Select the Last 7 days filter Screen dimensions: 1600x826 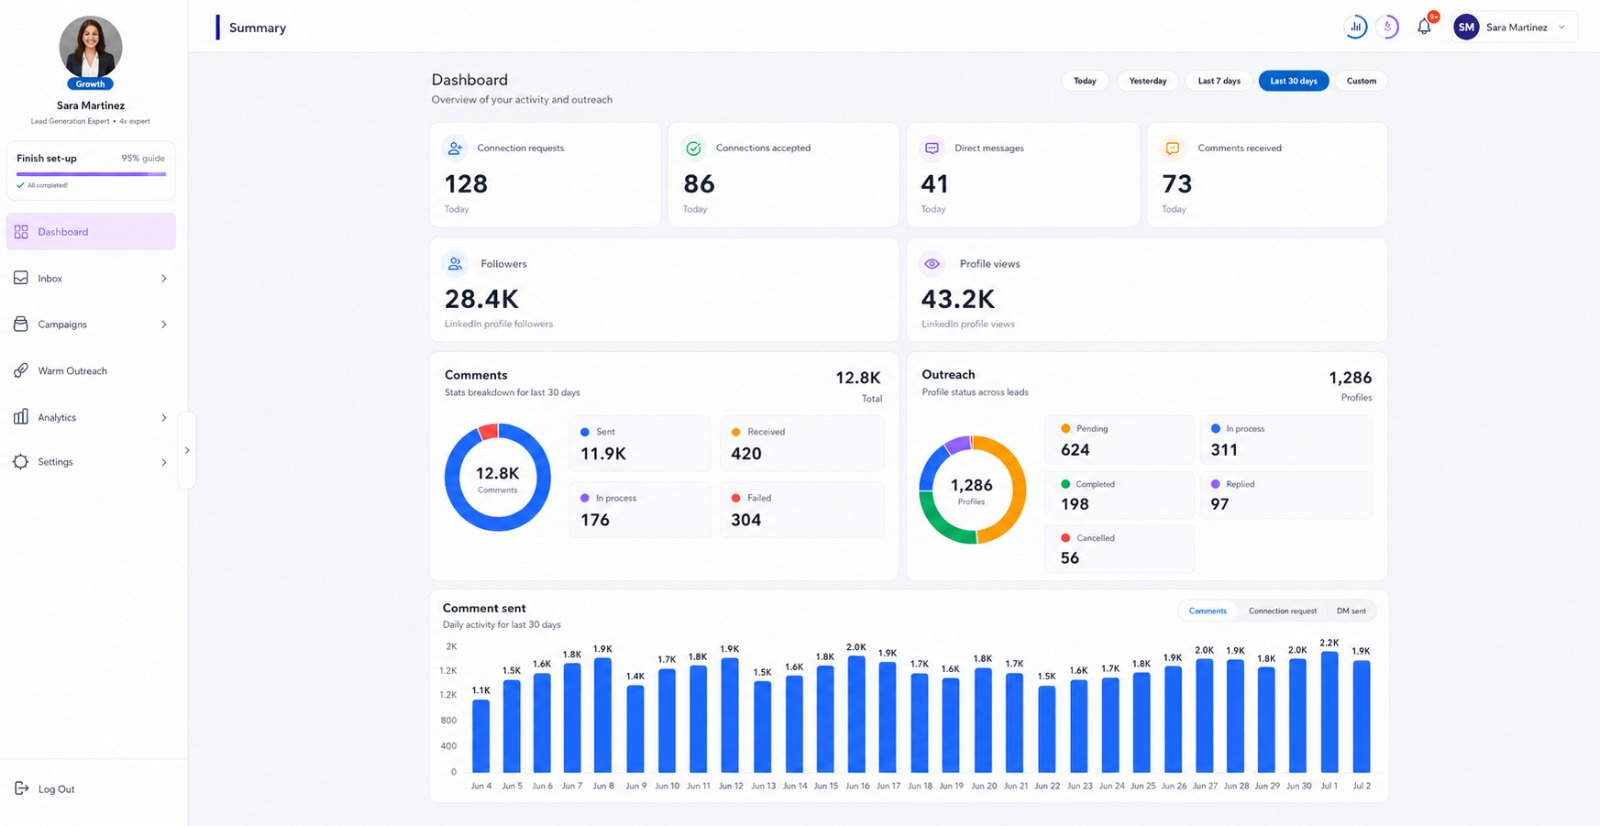coord(1219,81)
